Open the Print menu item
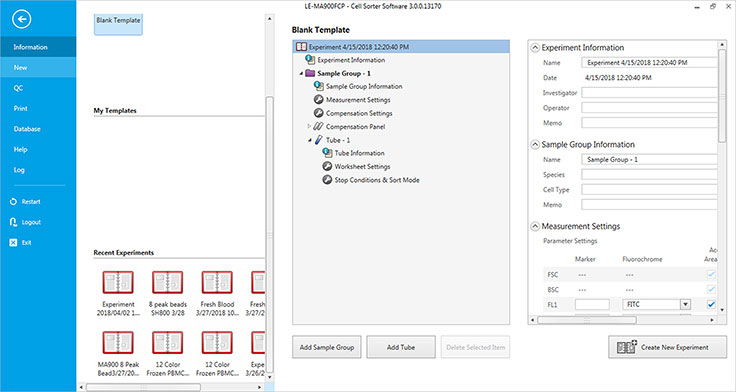 pyautogui.click(x=38, y=108)
